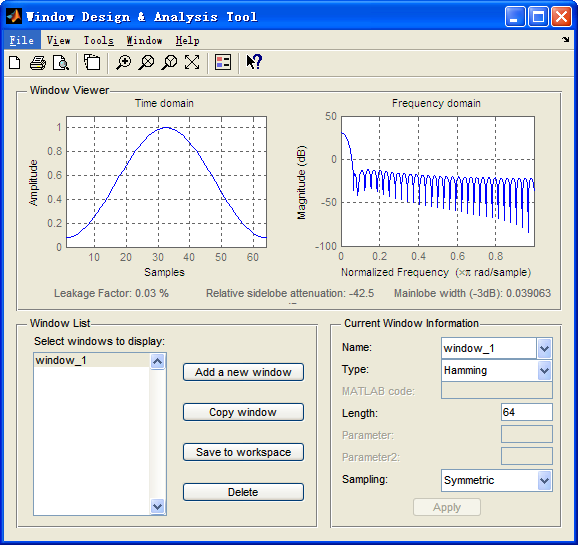
Task: Maximize the Window Design & Analysis Tool
Action: pos(538,17)
